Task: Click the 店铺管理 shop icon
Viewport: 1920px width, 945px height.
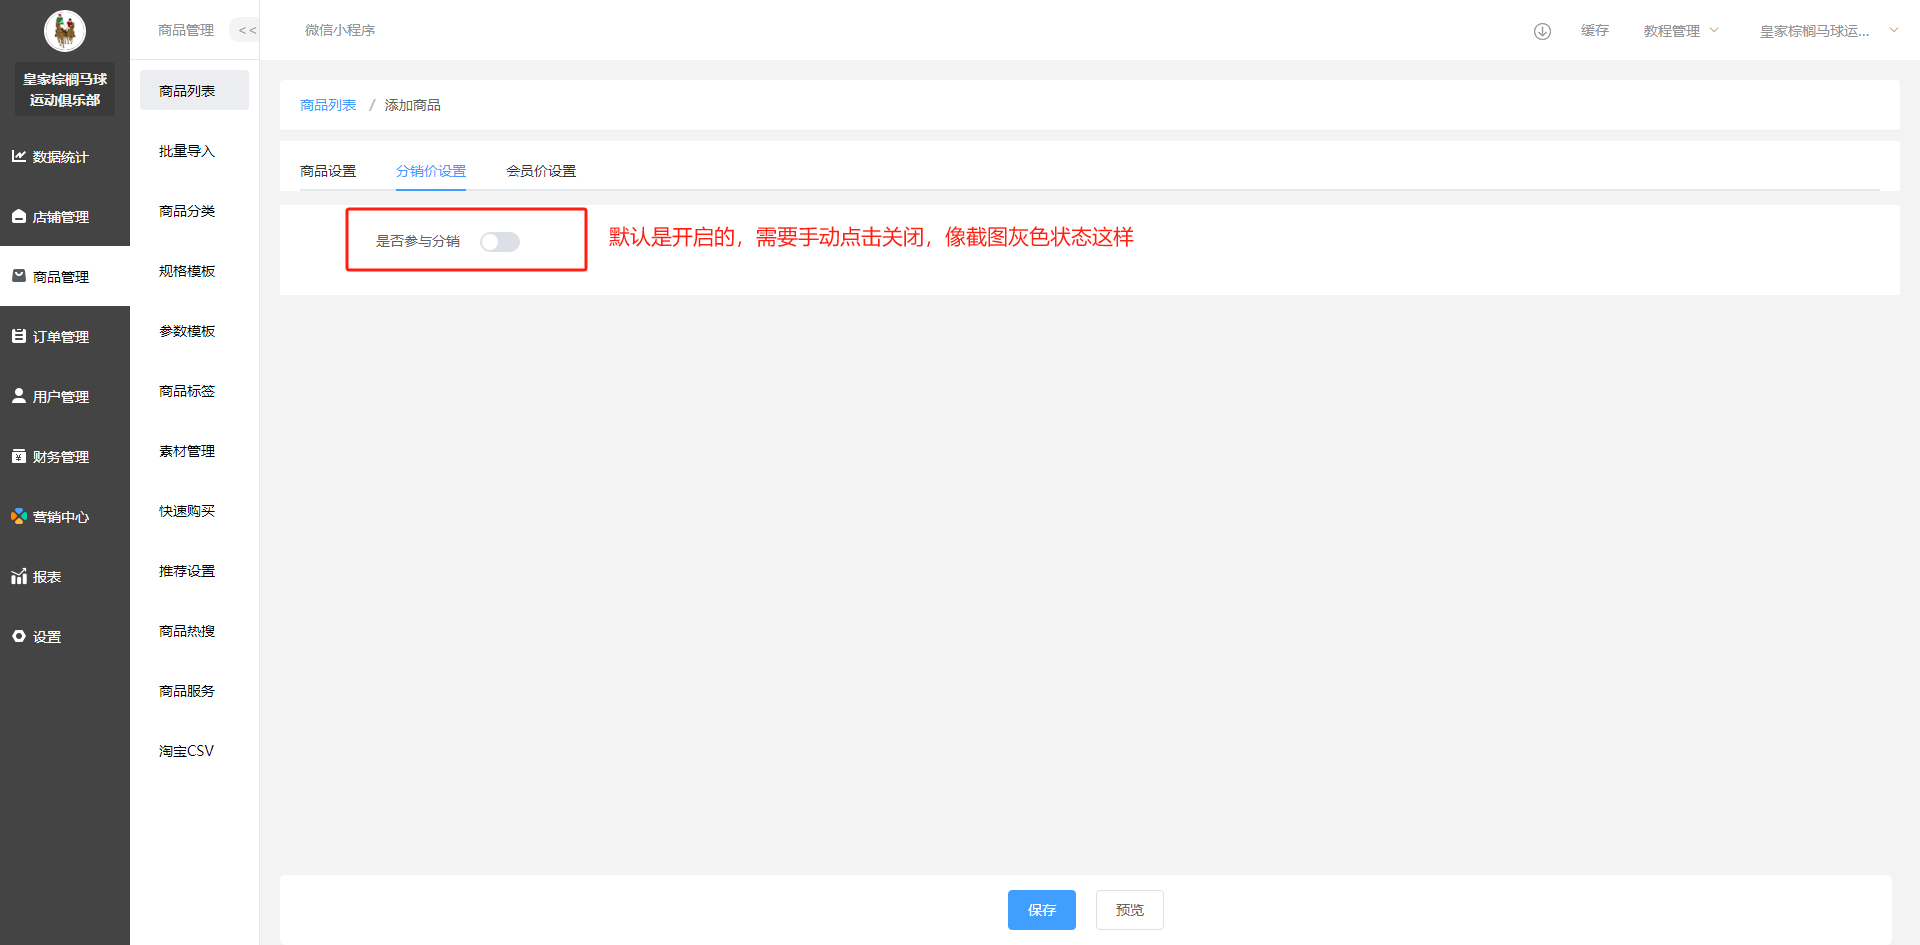Action: tap(19, 217)
